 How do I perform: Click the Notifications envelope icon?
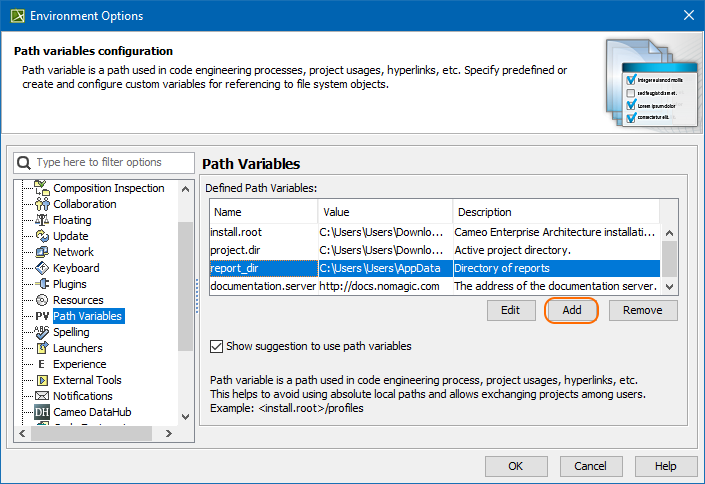42,396
